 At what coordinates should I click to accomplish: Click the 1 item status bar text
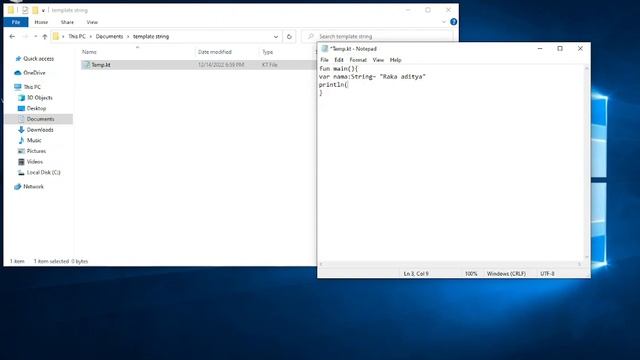pos(17,261)
